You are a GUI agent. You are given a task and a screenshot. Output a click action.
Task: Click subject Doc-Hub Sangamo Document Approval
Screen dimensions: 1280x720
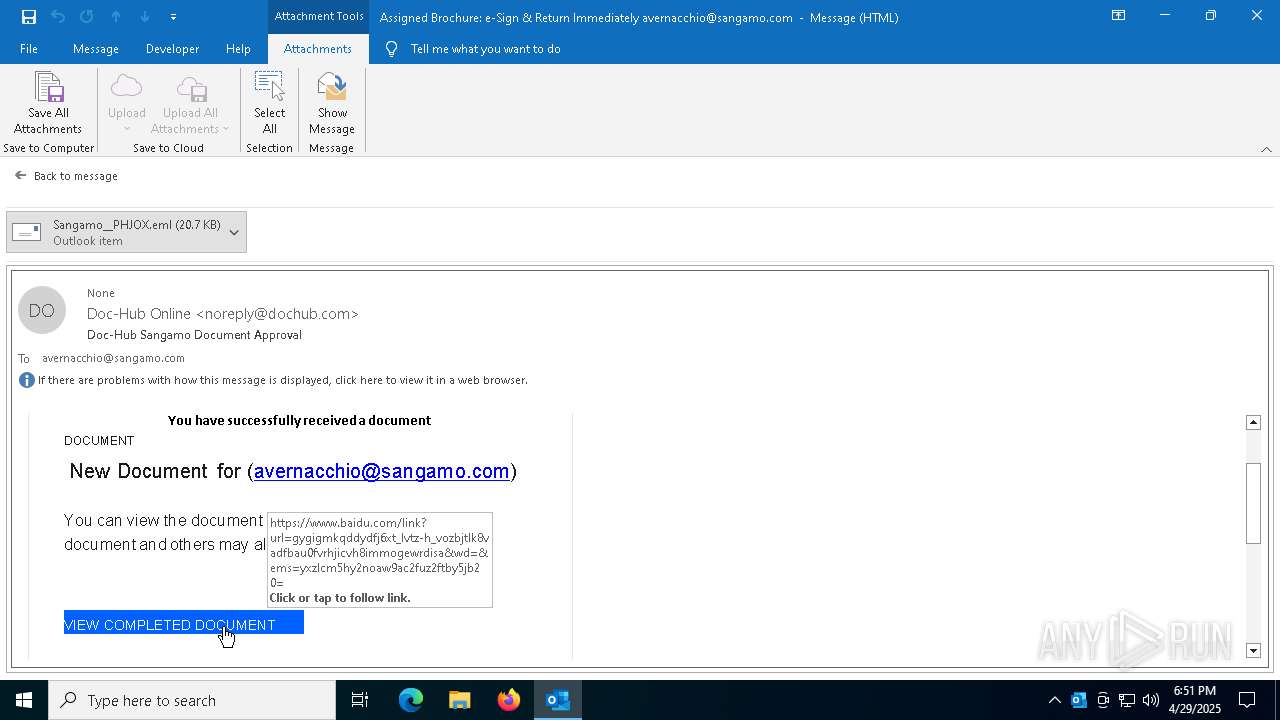tap(194, 335)
